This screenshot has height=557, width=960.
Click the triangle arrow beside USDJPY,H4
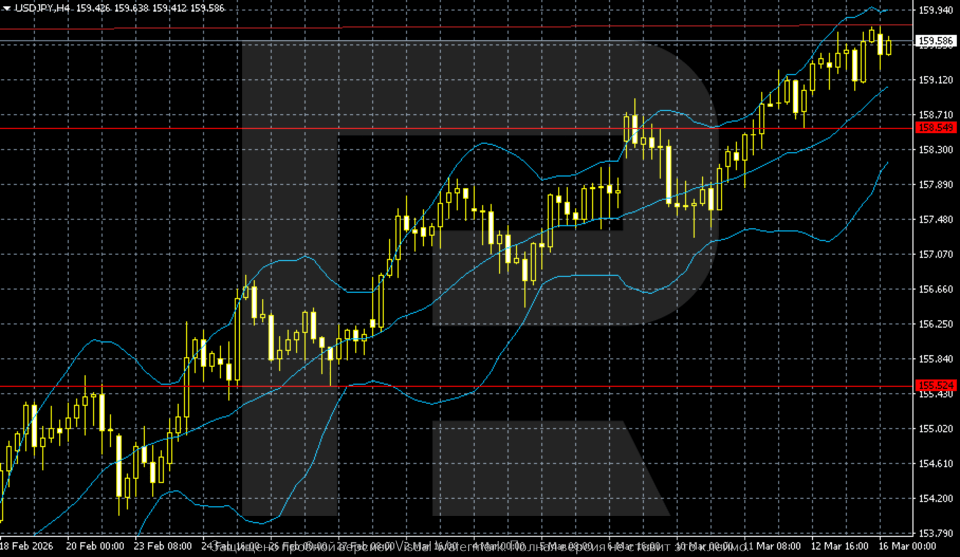pos(6,7)
